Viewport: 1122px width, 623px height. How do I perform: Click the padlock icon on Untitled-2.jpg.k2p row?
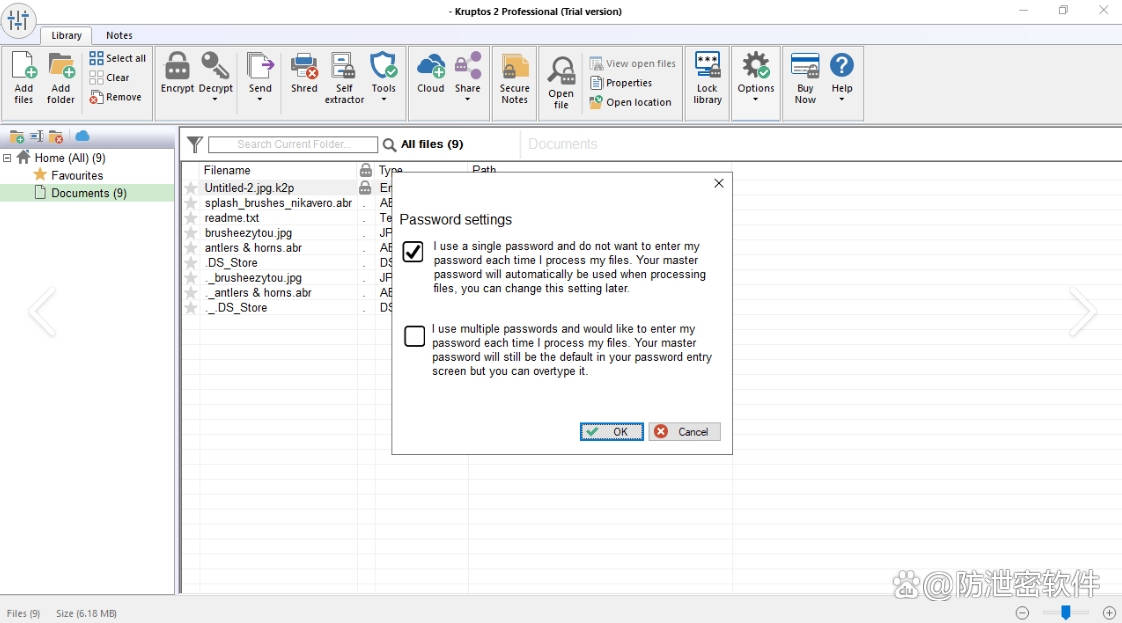365,187
